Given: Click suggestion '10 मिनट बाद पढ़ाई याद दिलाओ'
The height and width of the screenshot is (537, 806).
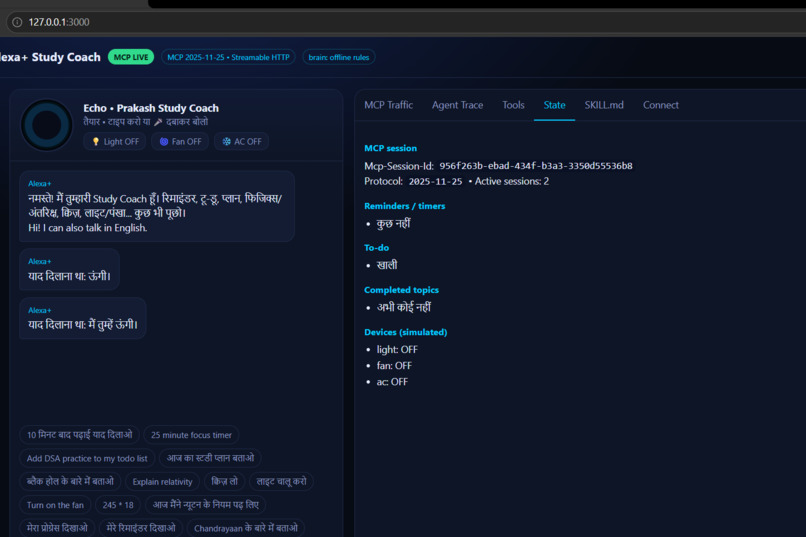Looking at the screenshot, I should [80, 435].
